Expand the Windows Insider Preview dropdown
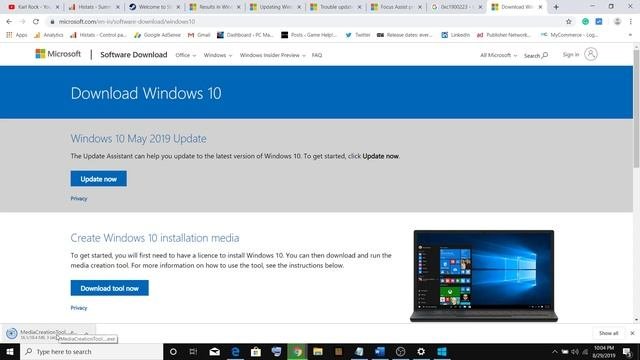Image resolution: width=640 pixels, height=360 pixels. (273, 55)
